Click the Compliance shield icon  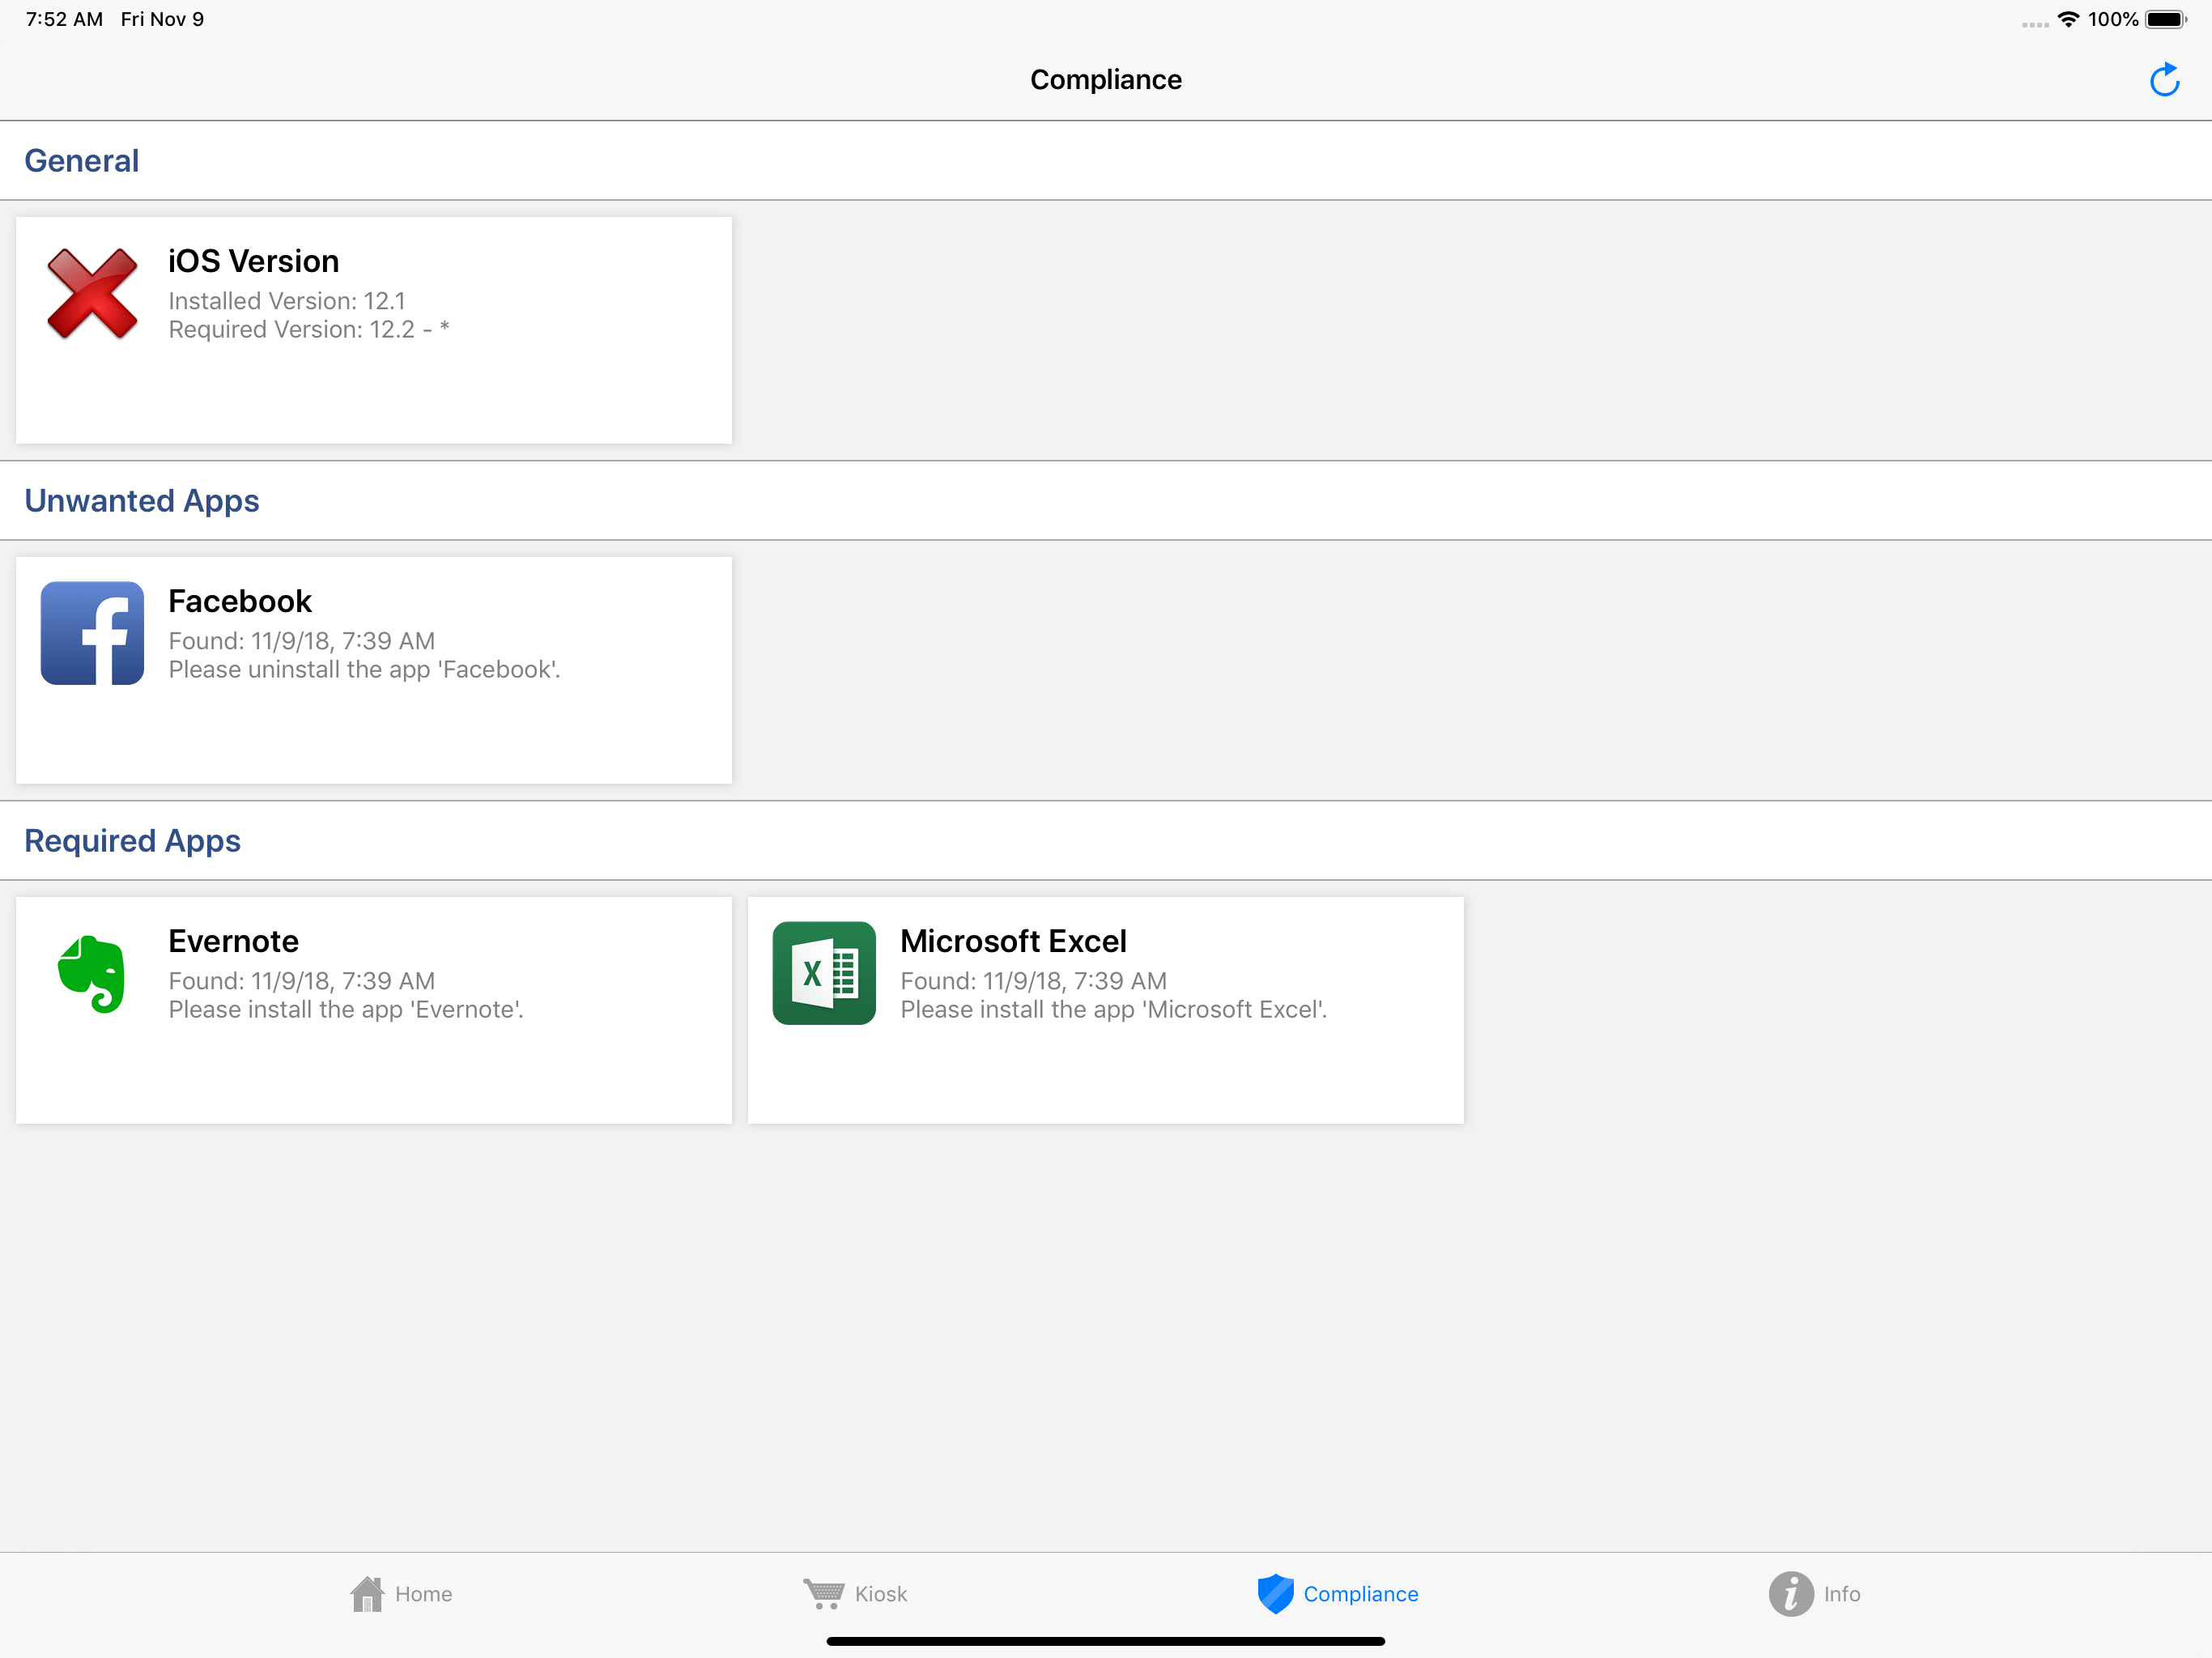pos(1275,1593)
